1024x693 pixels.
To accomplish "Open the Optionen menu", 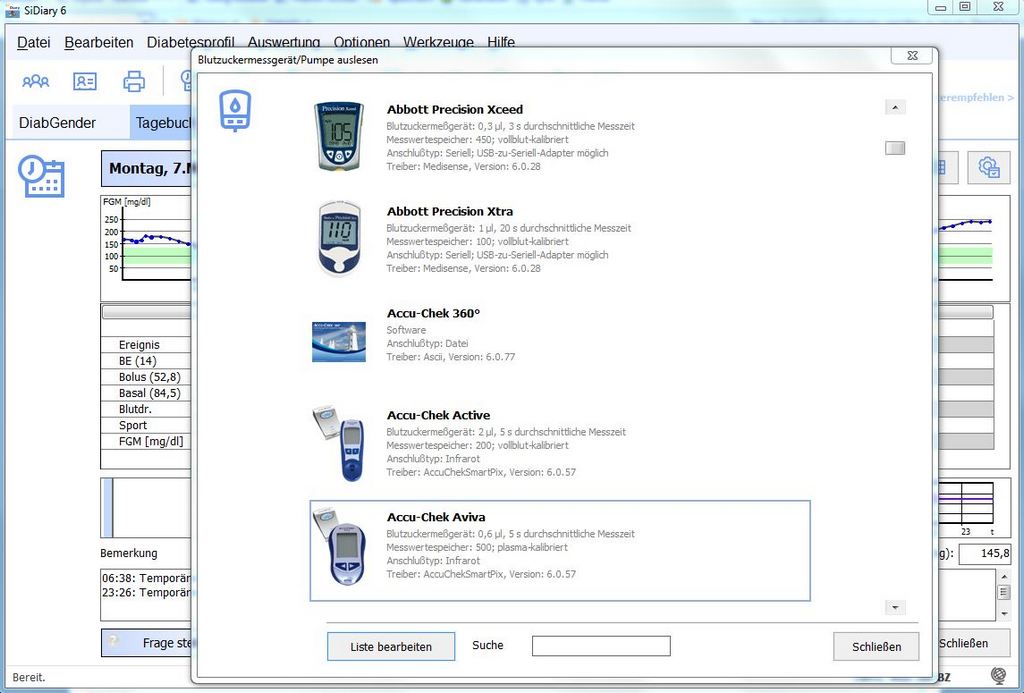I will point(361,42).
